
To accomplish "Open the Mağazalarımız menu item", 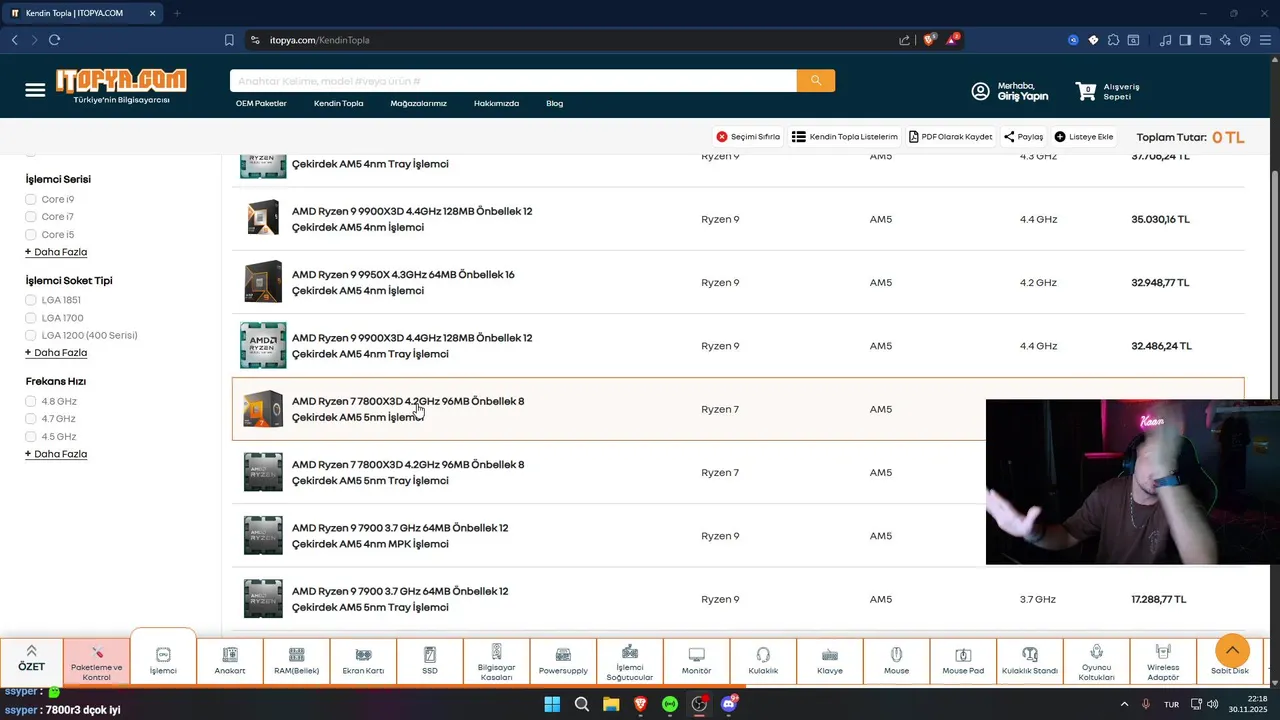I will click(x=418, y=103).
